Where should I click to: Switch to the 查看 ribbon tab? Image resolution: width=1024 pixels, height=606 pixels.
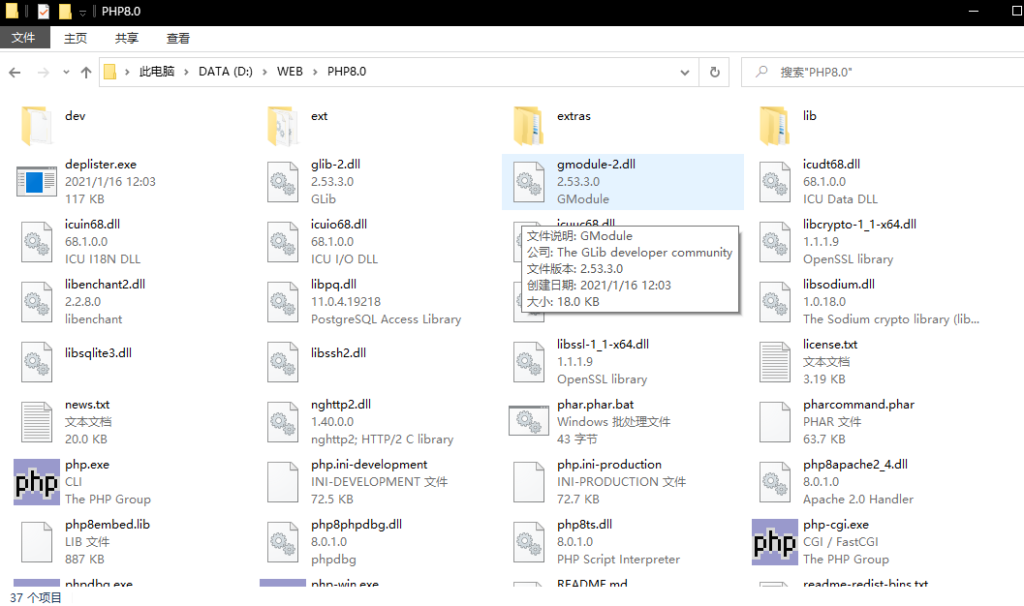(178, 39)
